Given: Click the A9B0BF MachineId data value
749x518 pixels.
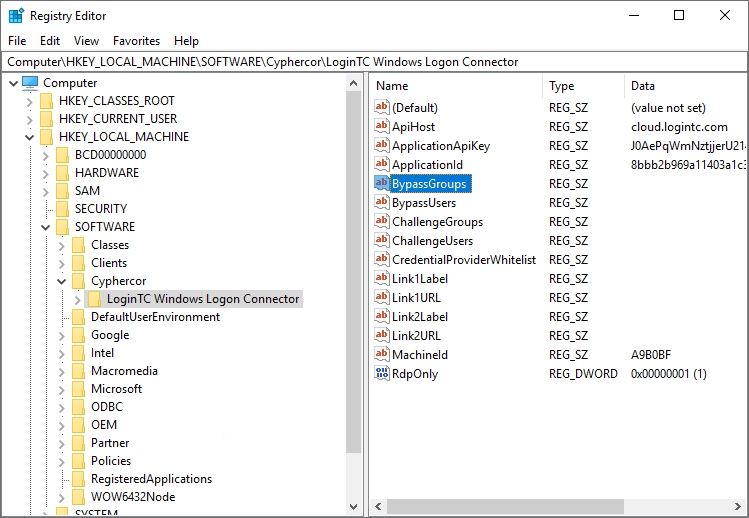Looking at the screenshot, I should (x=651, y=355).
